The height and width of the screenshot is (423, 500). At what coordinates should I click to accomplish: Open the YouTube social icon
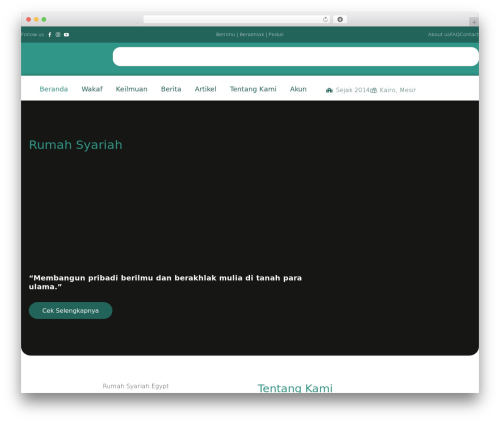click(x=66, y=35)
